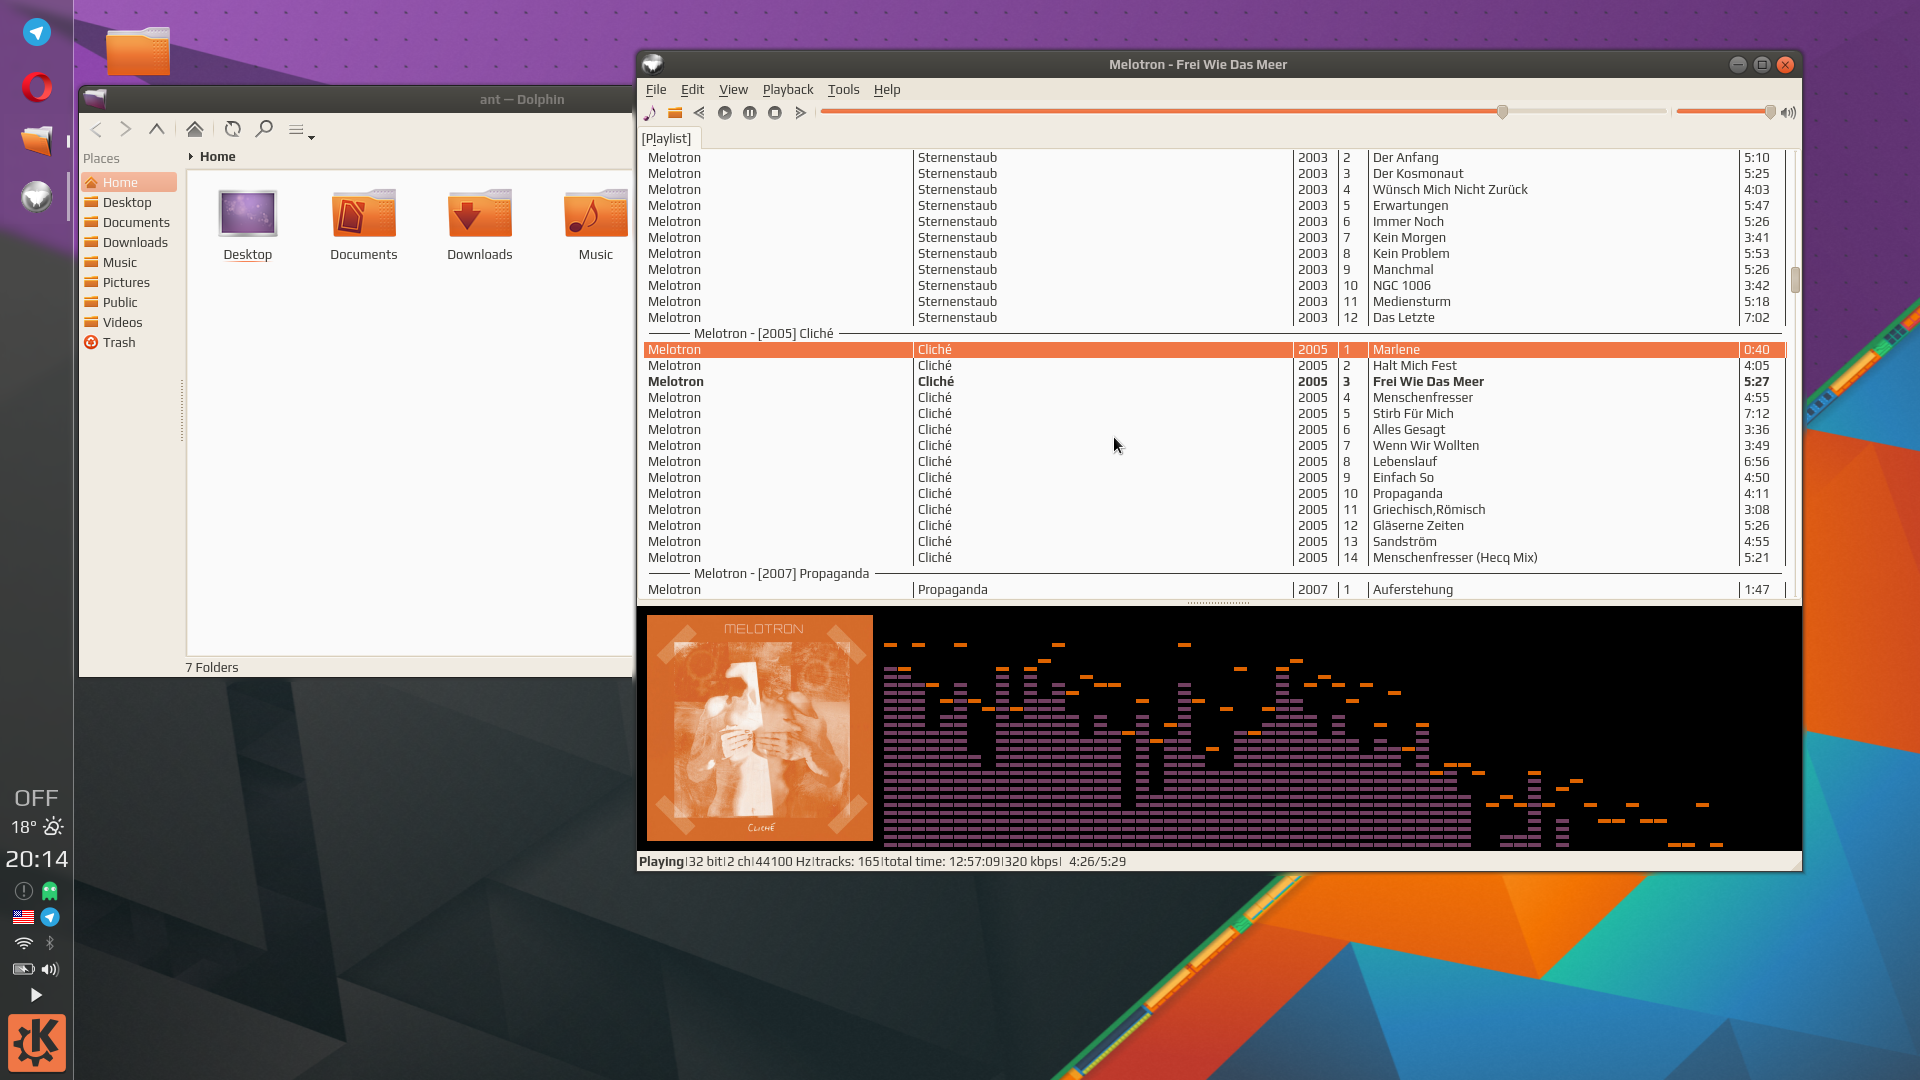Select the [Playlist] tab
The height and width of the screenshot is (1080, 1920).
pos(666,138)
